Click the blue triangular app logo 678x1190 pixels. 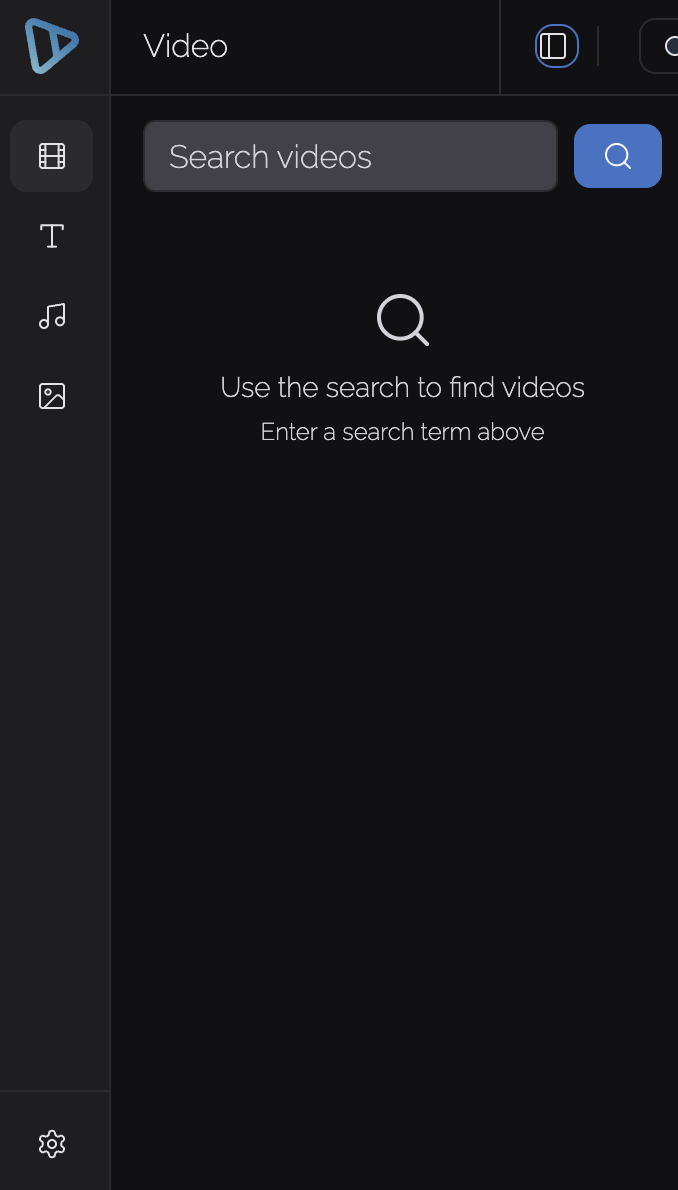pos(52,46)
